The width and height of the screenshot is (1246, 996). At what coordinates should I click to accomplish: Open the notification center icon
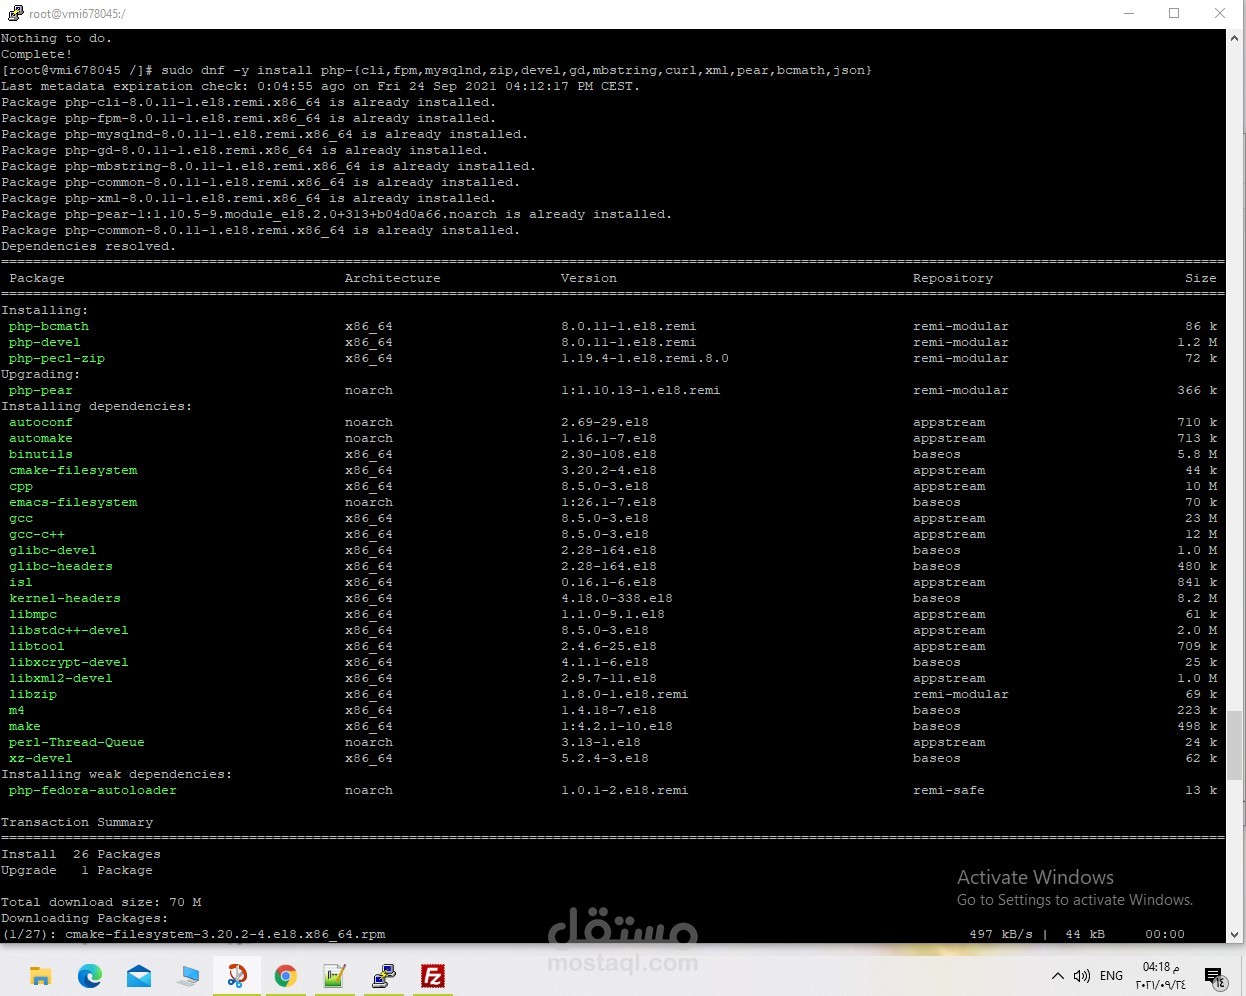tap(1215, 978)
